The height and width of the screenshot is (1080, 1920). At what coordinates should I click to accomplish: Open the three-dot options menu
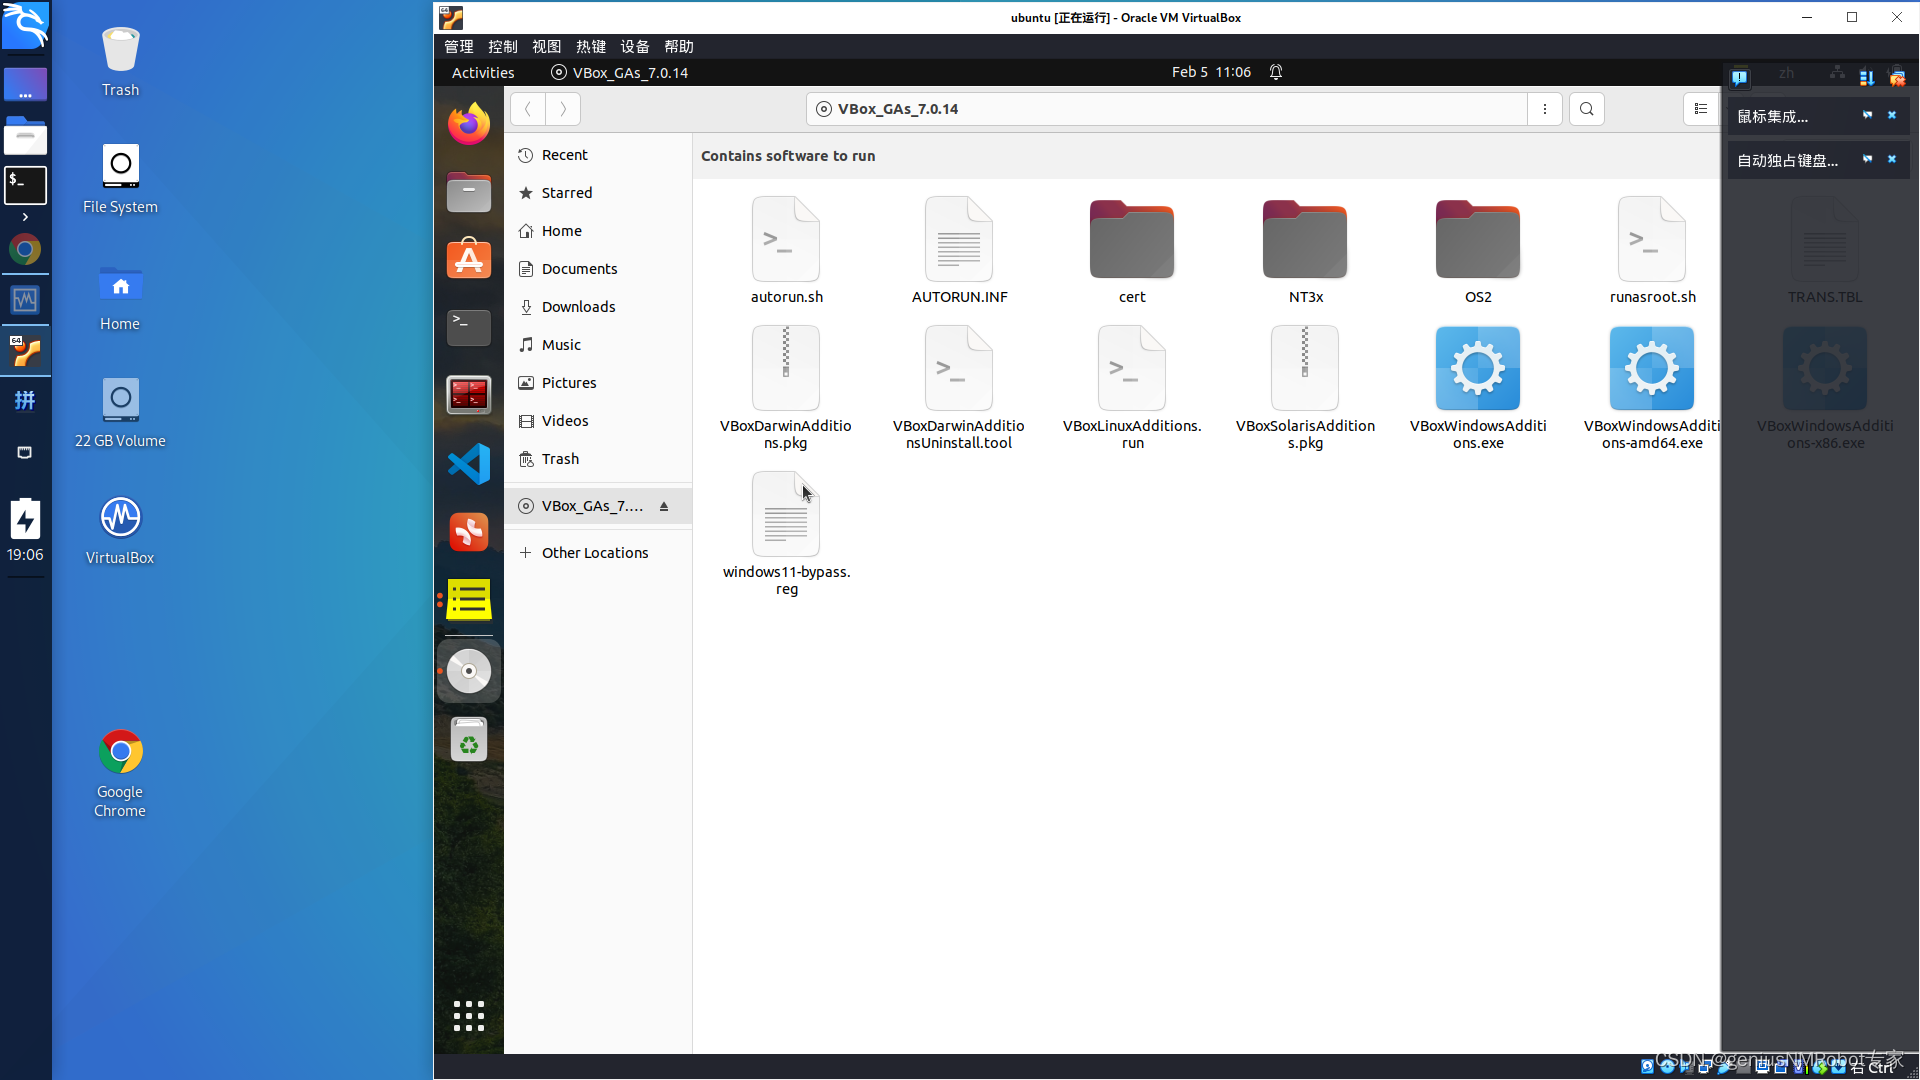1545,109
